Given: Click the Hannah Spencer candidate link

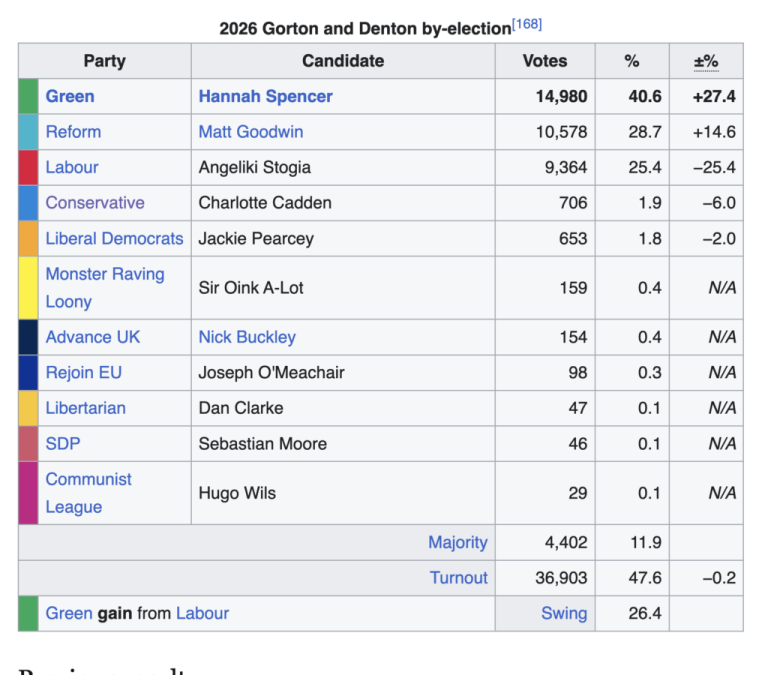Looking at the screenshot, I should (x=265, y=97).
